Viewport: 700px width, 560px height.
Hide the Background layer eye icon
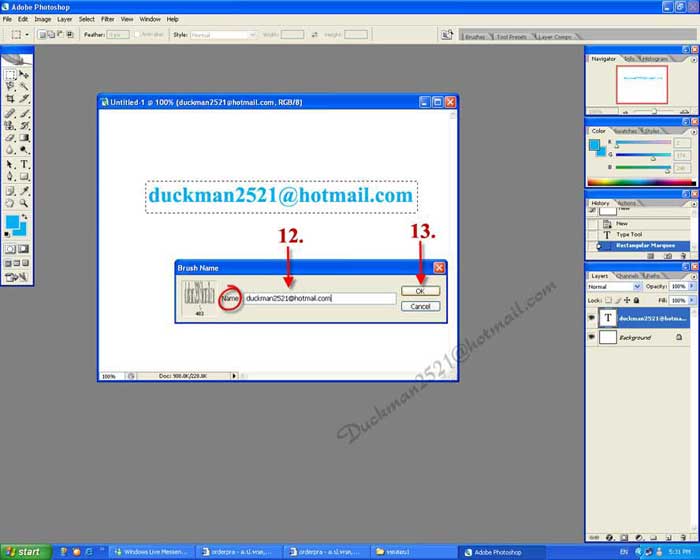pyautogui.click(x=592, y=337)
